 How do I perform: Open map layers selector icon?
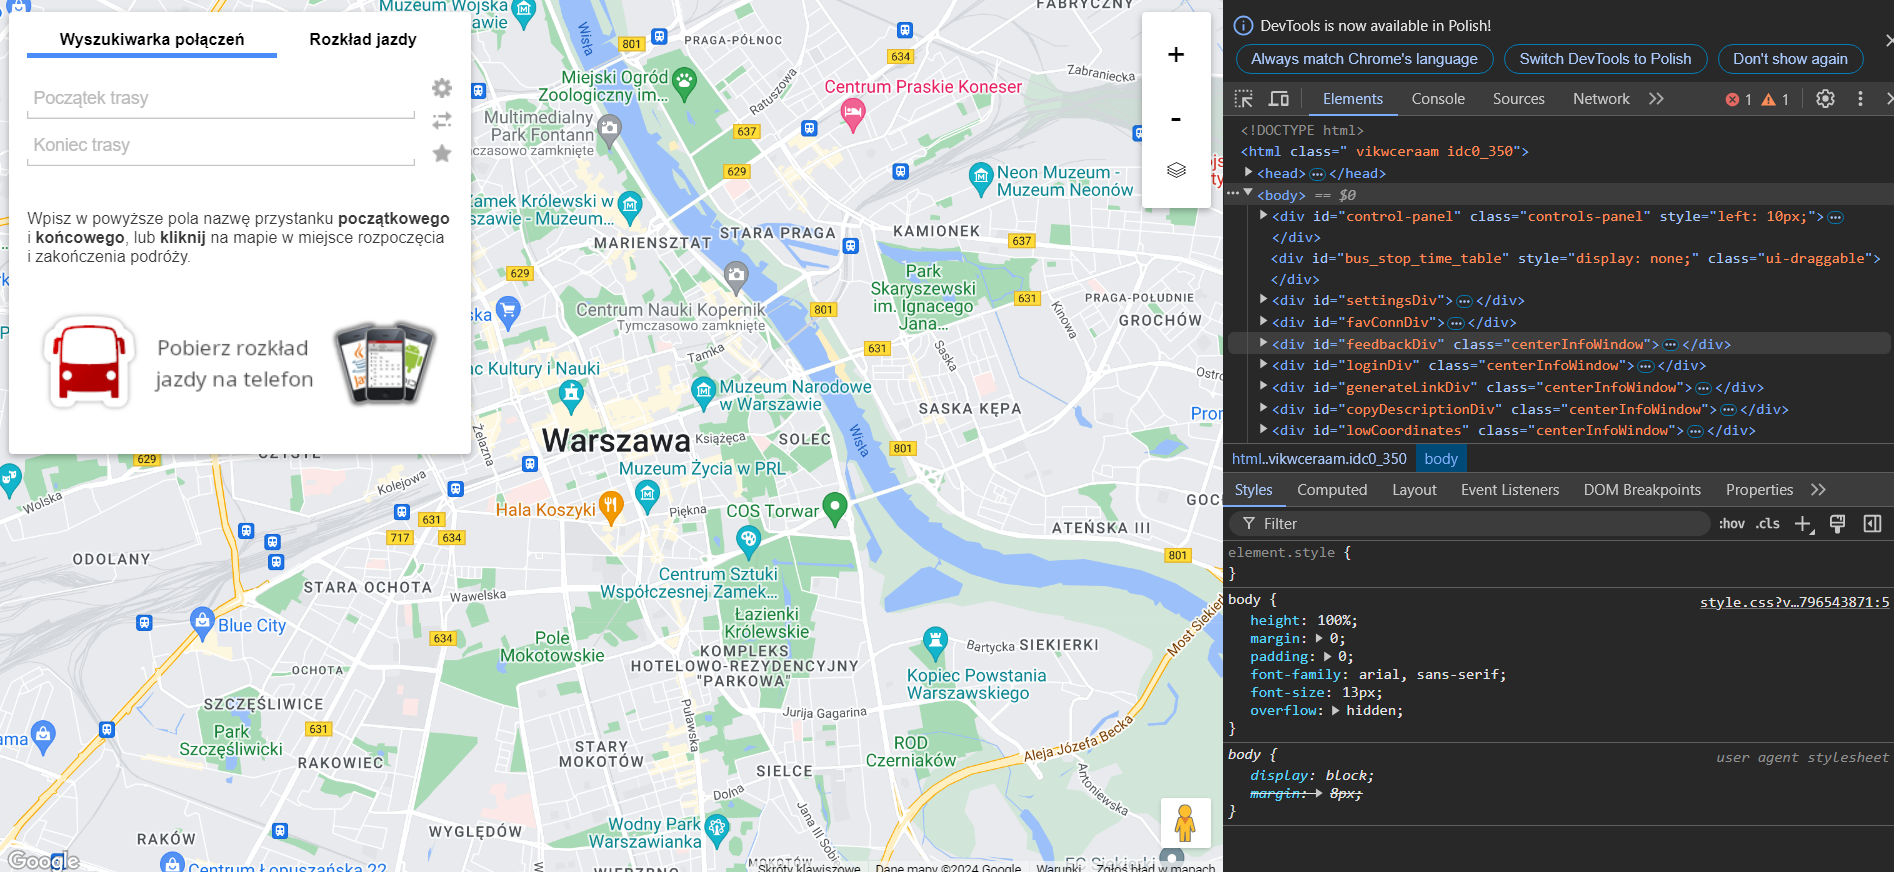coord(1176,170)
